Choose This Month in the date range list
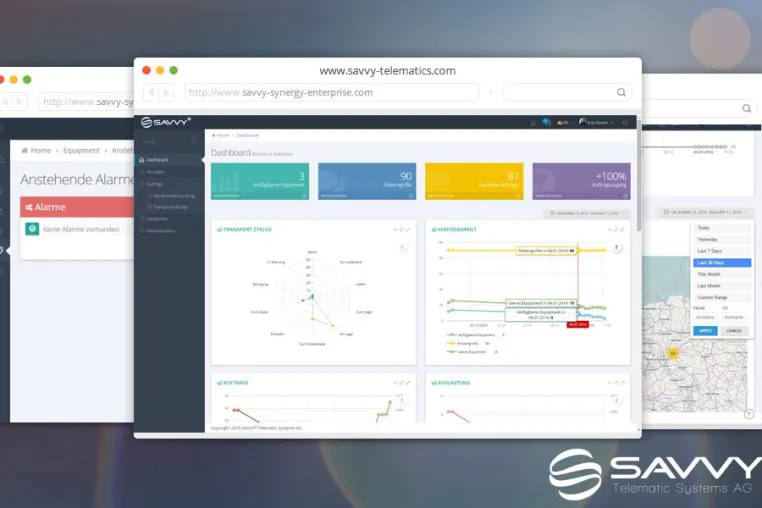This screenshot has width=762, height=508. click(722, 275)
